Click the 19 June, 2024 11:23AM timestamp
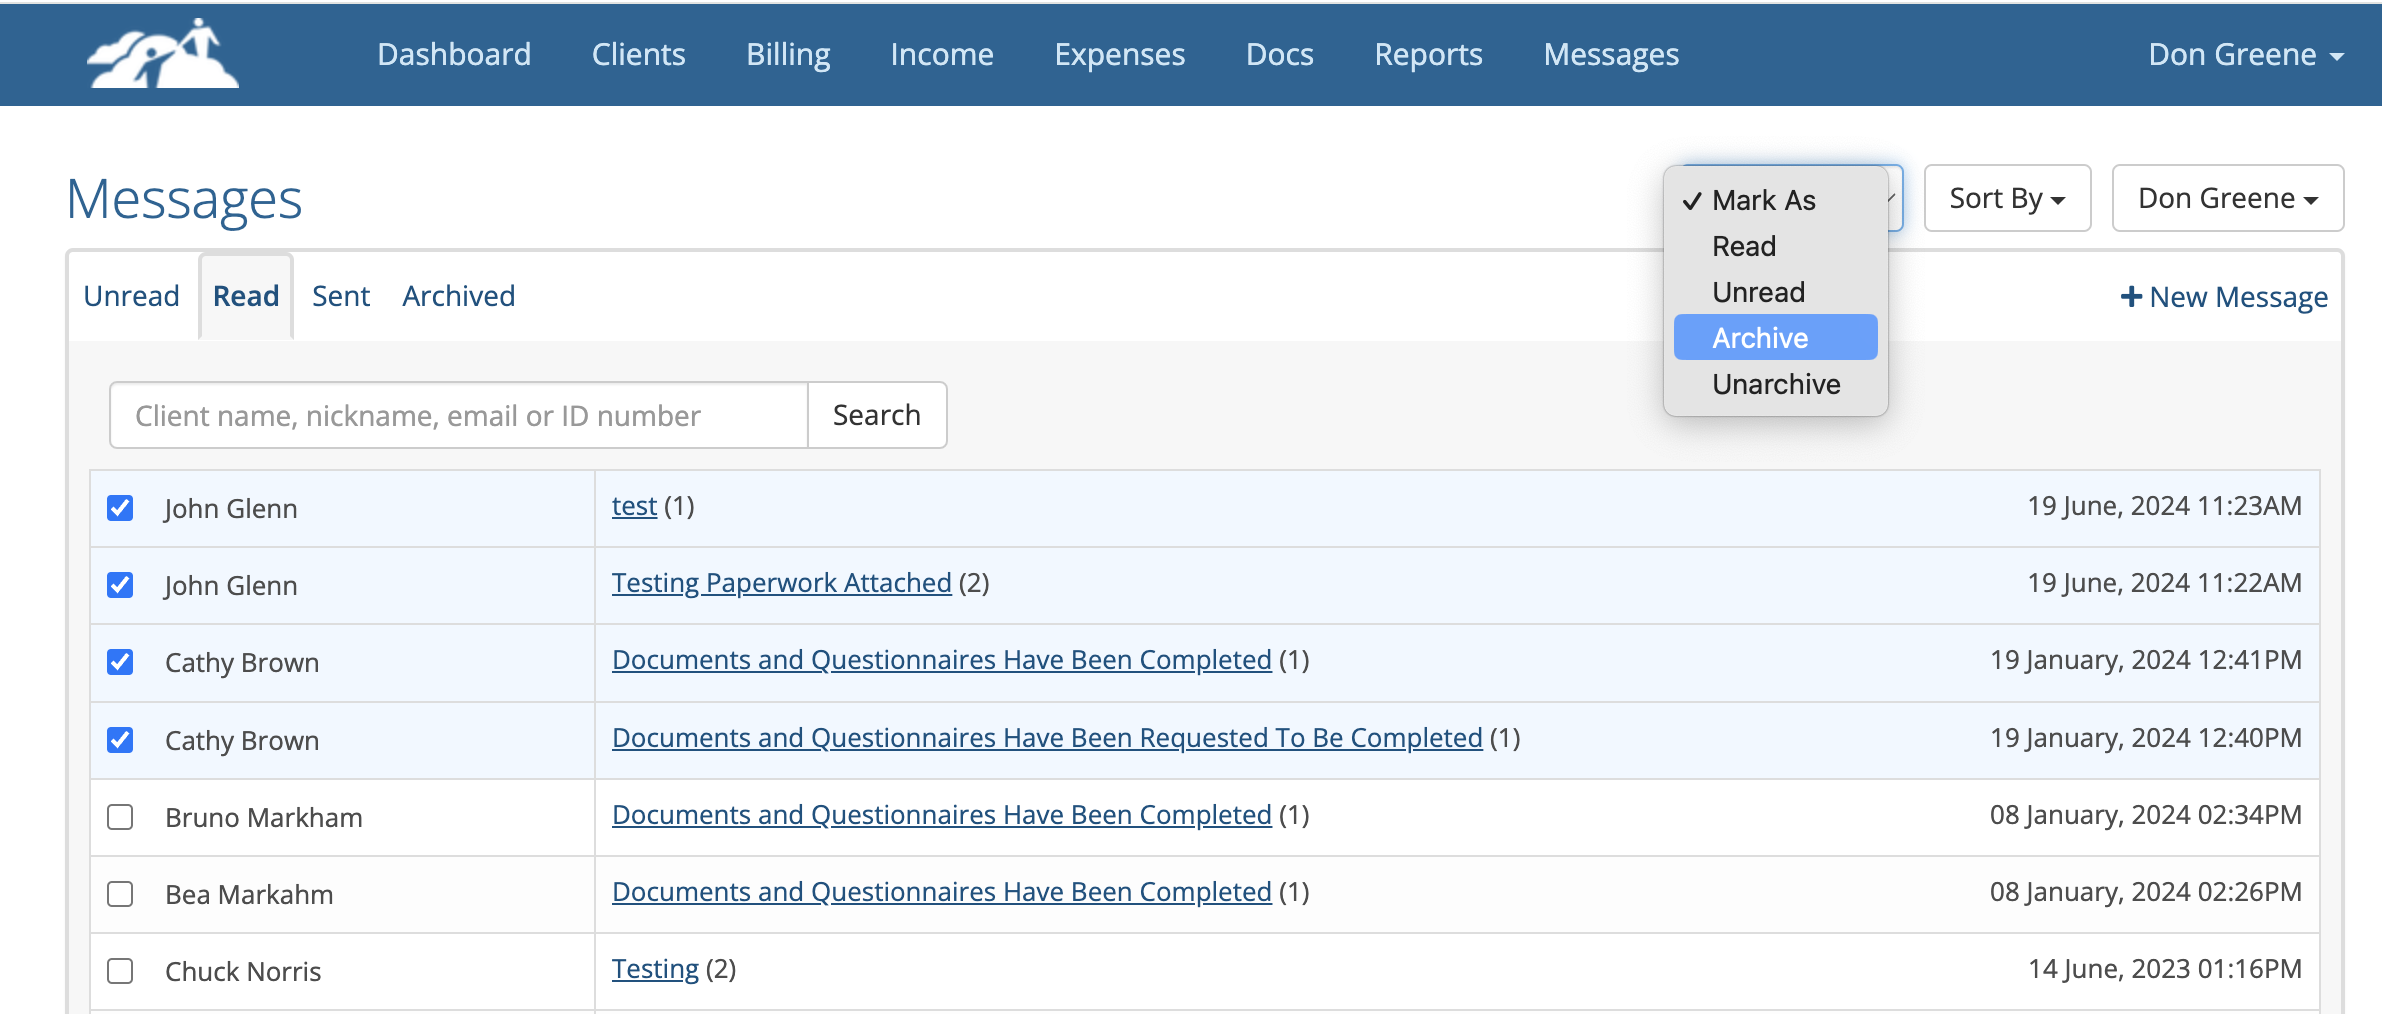 click(x=2164, y=506)
